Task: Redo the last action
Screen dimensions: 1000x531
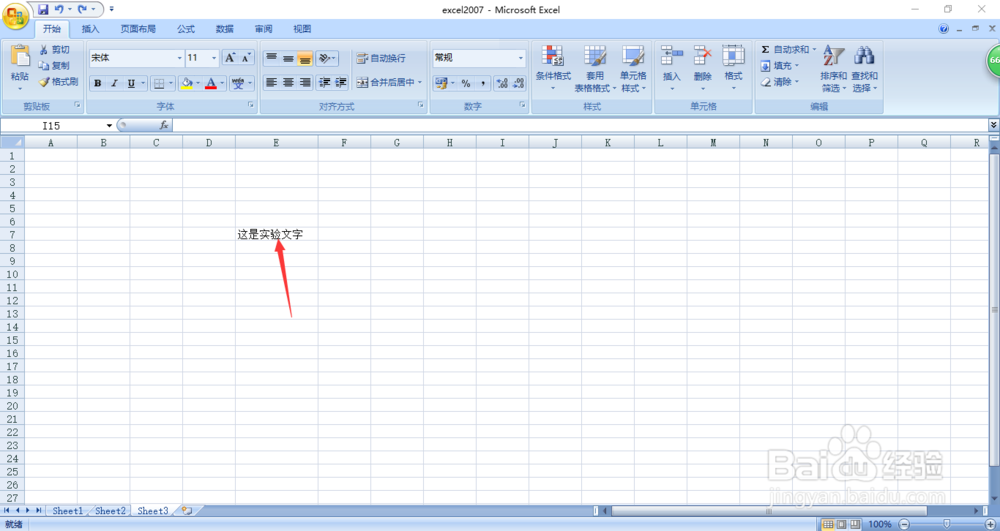Action: (82, 10)
